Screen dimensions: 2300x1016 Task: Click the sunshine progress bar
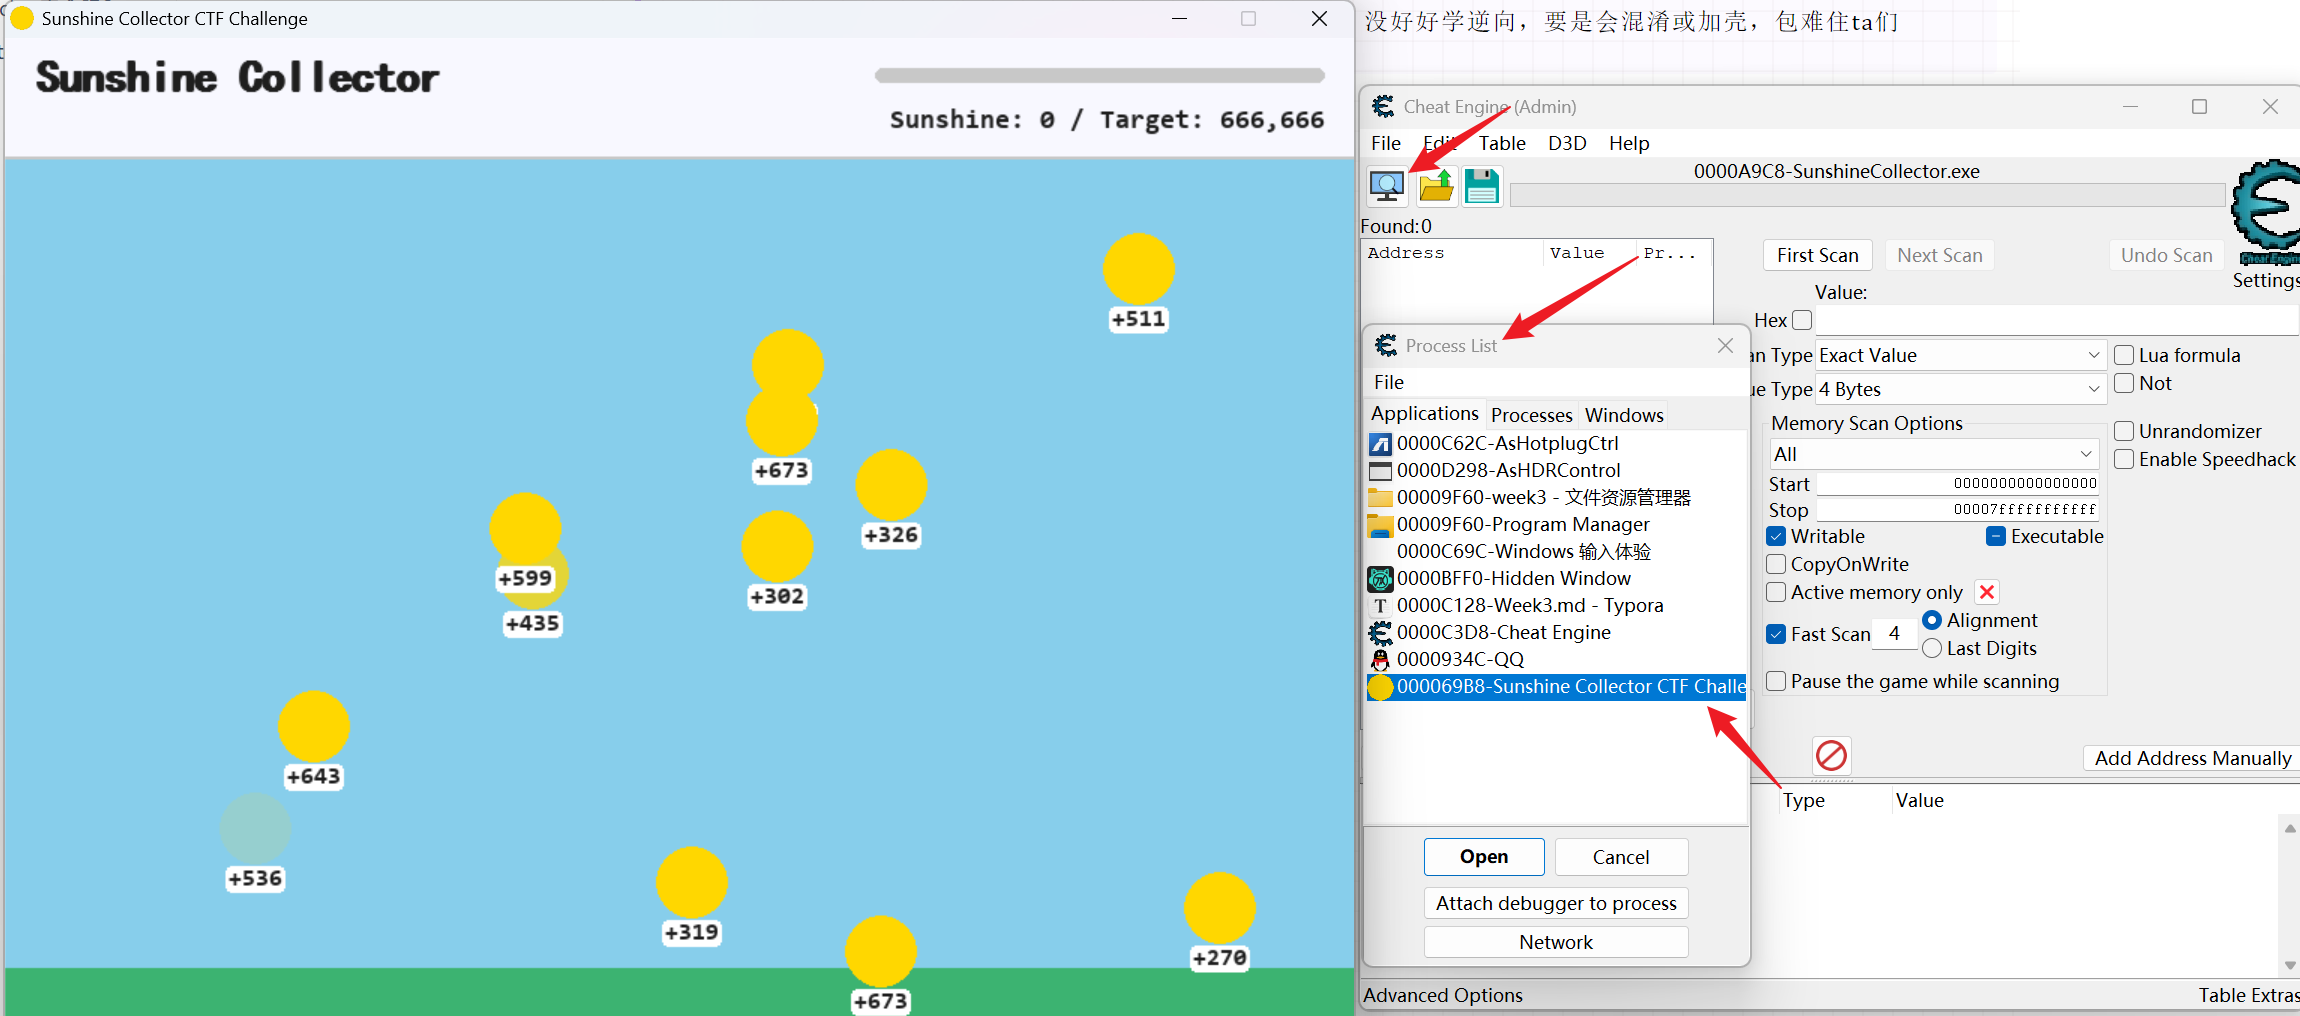point(1099,75)
